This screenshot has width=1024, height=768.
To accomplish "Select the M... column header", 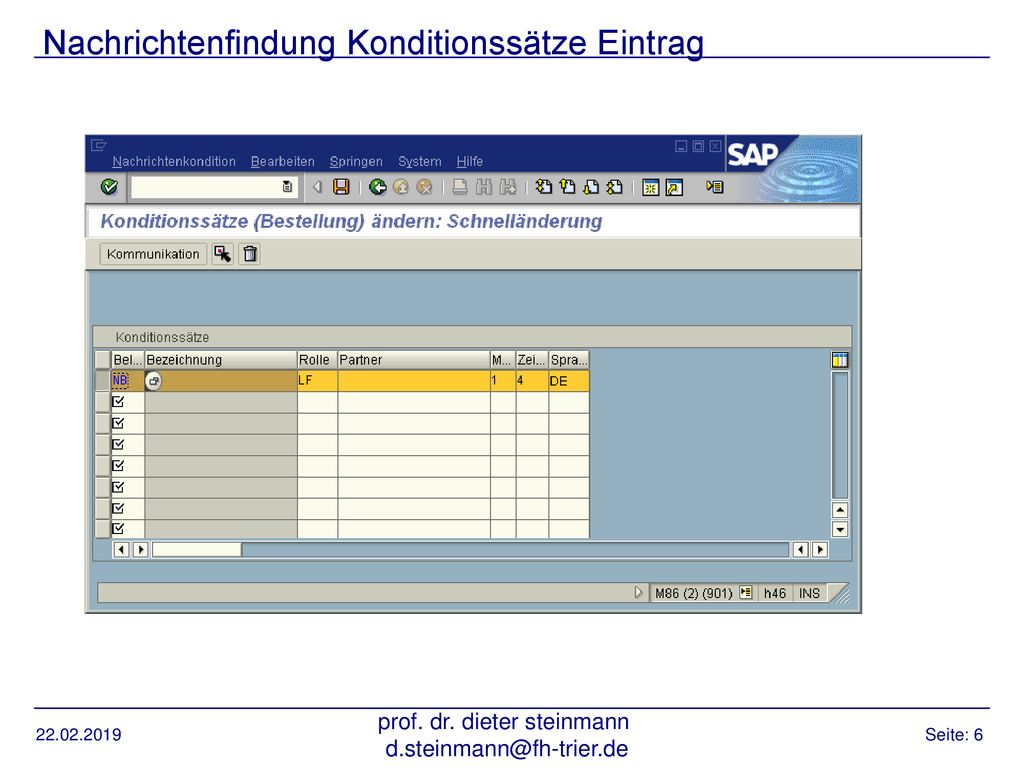I will click(504, 360).
